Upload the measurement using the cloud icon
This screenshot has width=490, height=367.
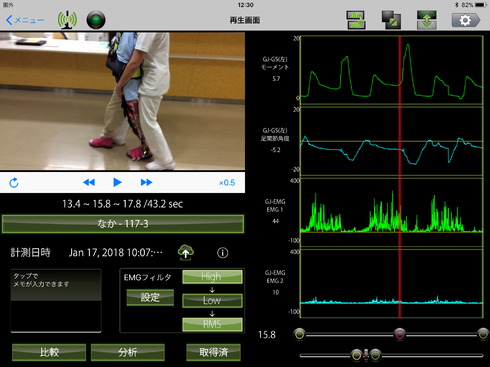pos(186,252)
